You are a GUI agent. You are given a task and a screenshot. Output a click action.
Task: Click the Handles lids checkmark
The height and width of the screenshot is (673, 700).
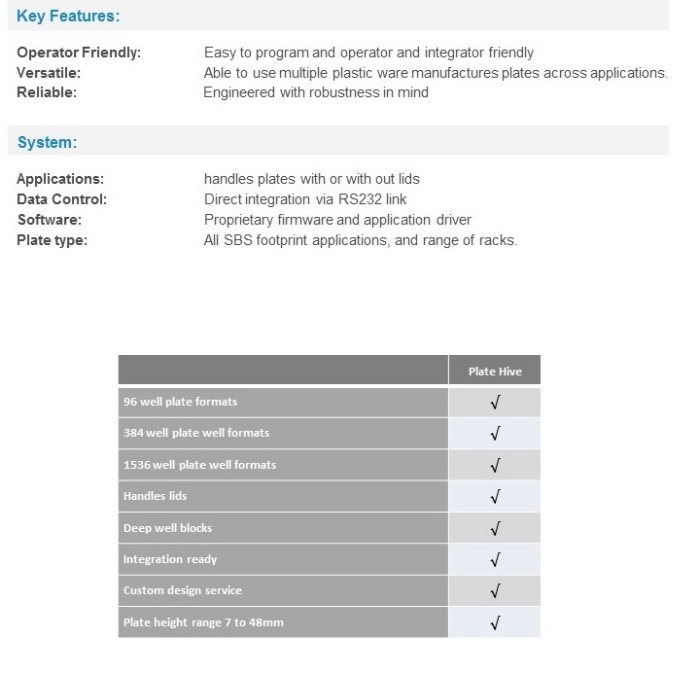(x=495, y=497)
